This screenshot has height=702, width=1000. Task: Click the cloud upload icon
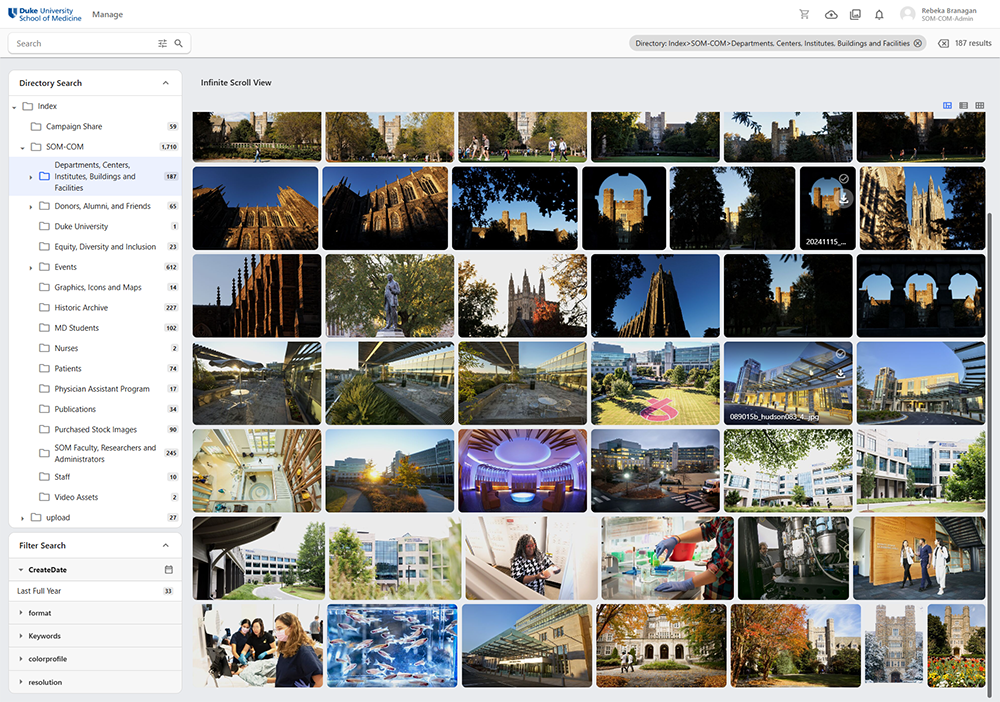831,15
